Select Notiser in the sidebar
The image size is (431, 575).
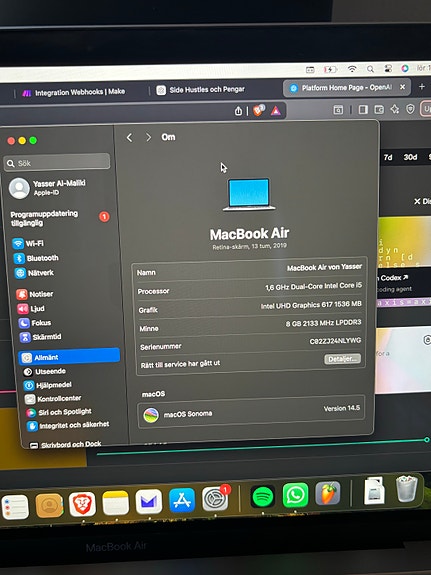pos(35,294)
